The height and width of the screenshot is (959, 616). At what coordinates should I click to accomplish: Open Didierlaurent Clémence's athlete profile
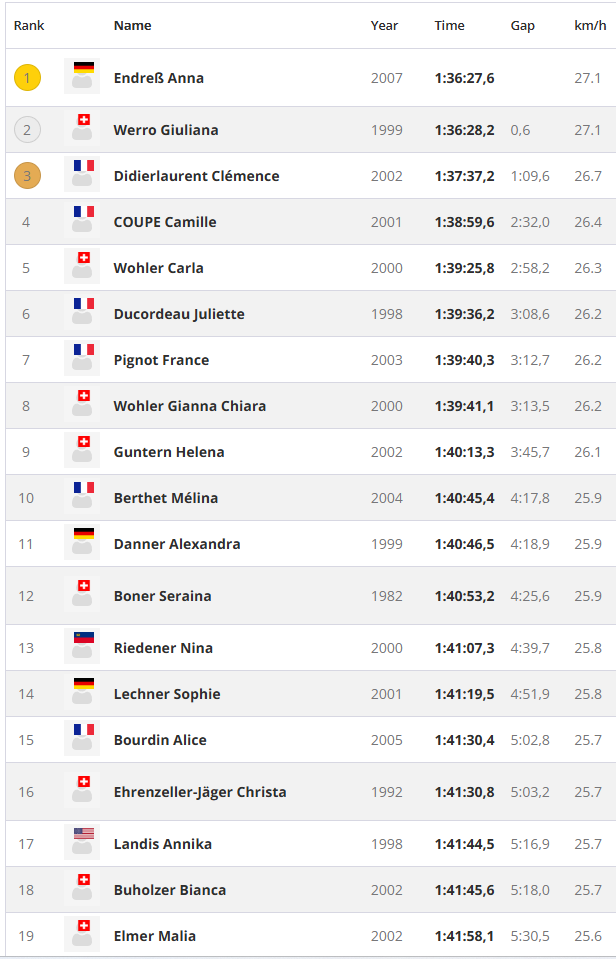coord(196,176)
